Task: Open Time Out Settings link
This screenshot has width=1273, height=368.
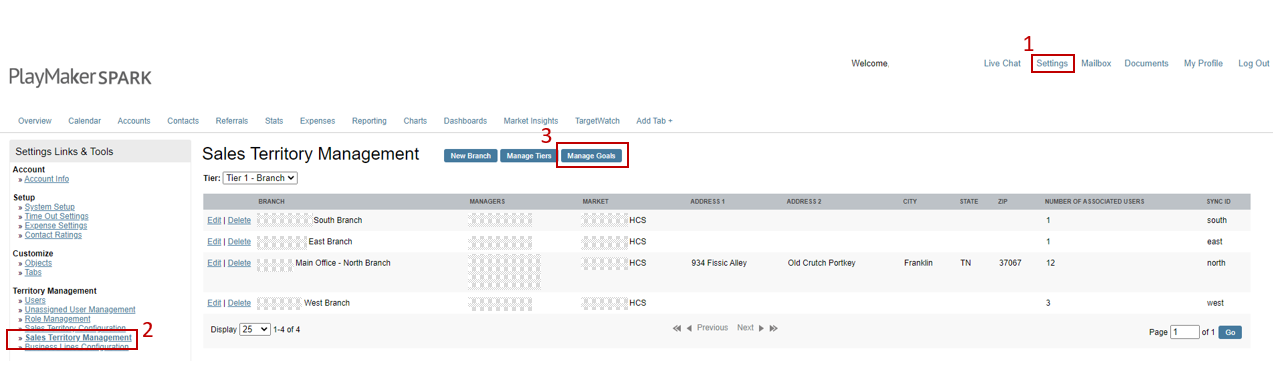Action: pos(56,216)
